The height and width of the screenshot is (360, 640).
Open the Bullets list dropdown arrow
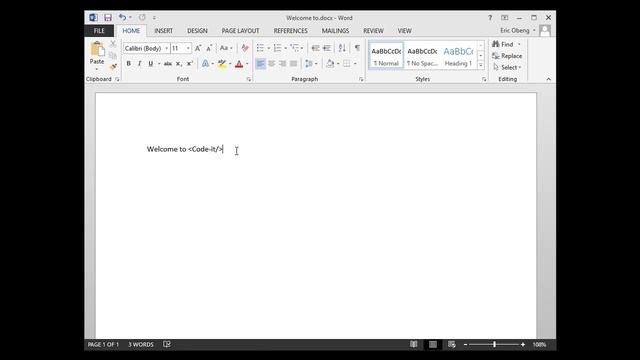(268, 48)
